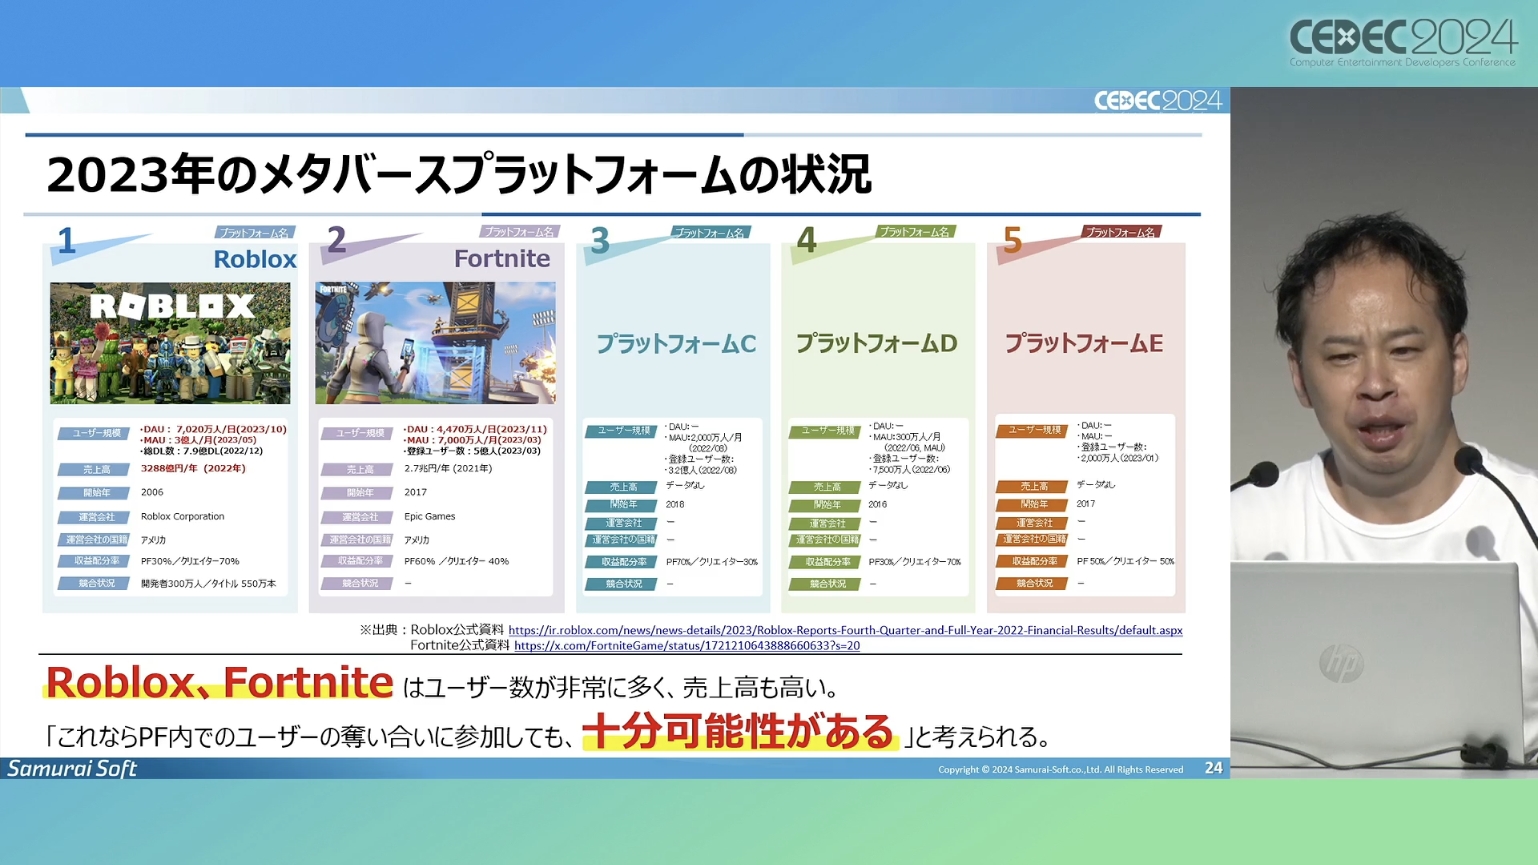This screenshot has height=865, width=1538.
Task: Click the Roblox start year '2006'
Action: pos(152,492)
